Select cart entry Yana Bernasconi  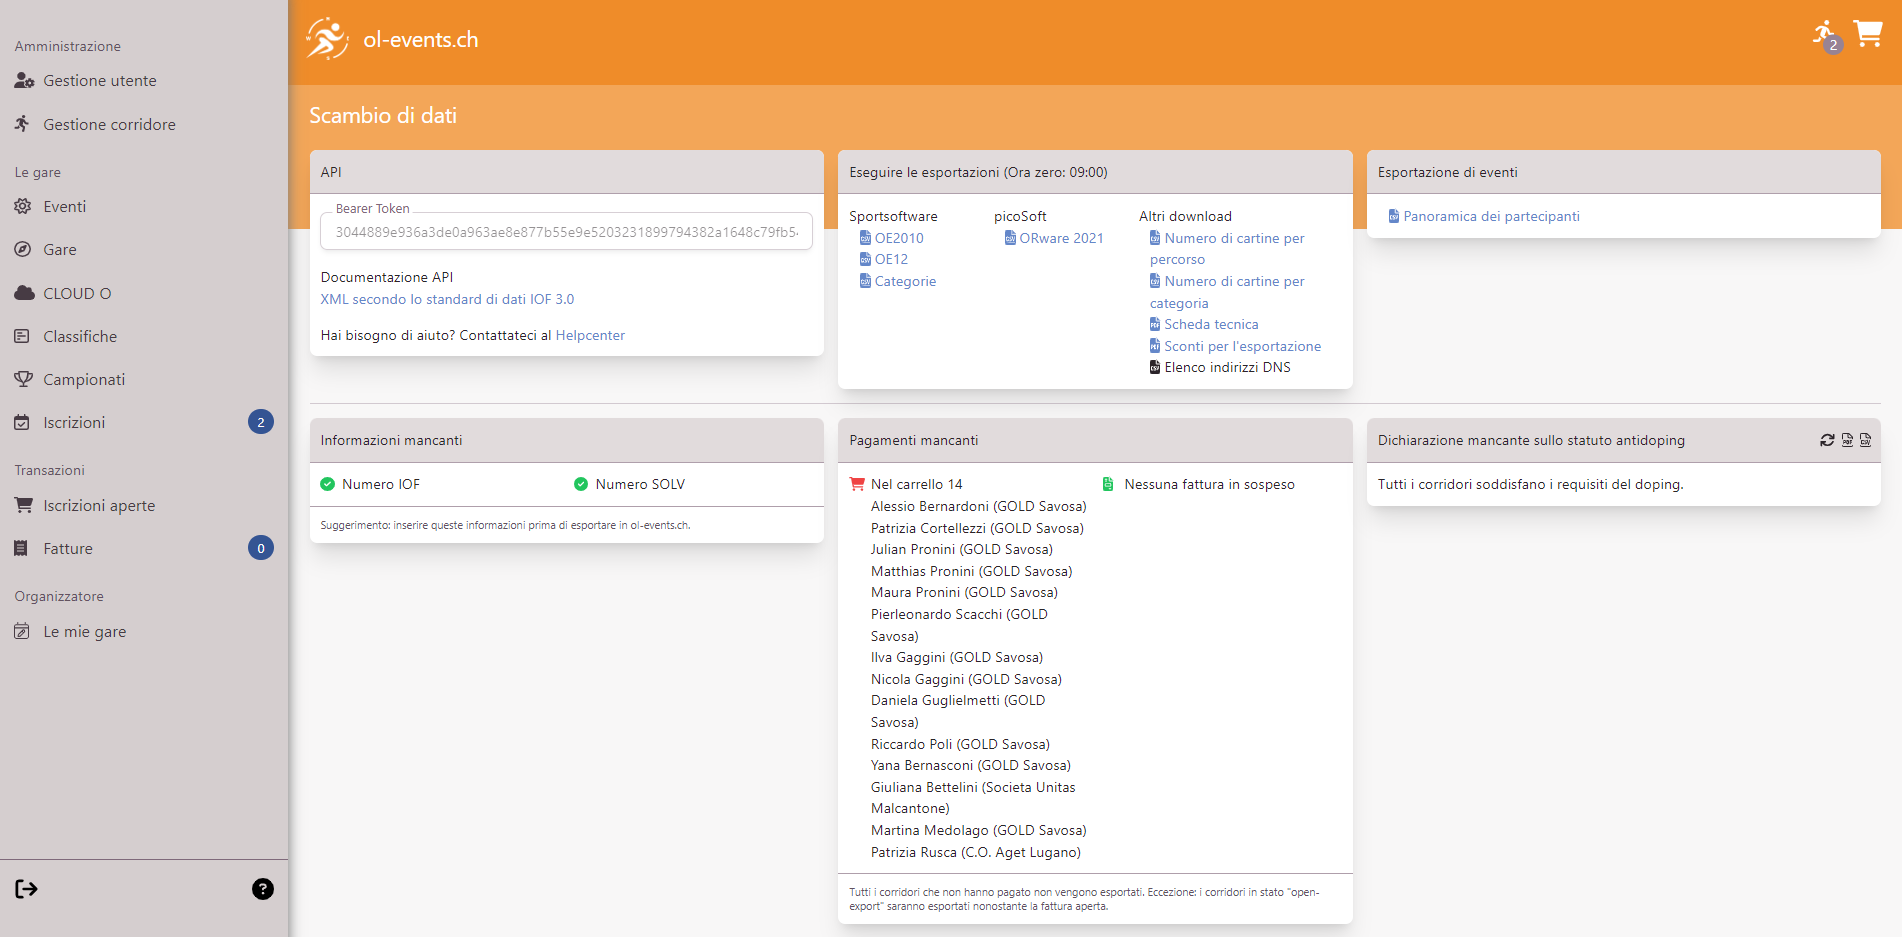pos(970,765)
